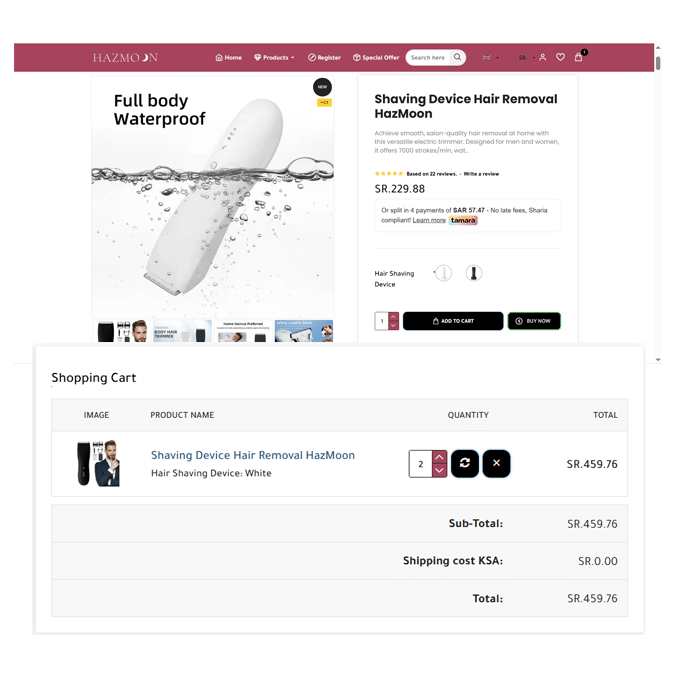Open the Special Offer page
This screenshot has height=675, width=675.
[x=376, y=57]
